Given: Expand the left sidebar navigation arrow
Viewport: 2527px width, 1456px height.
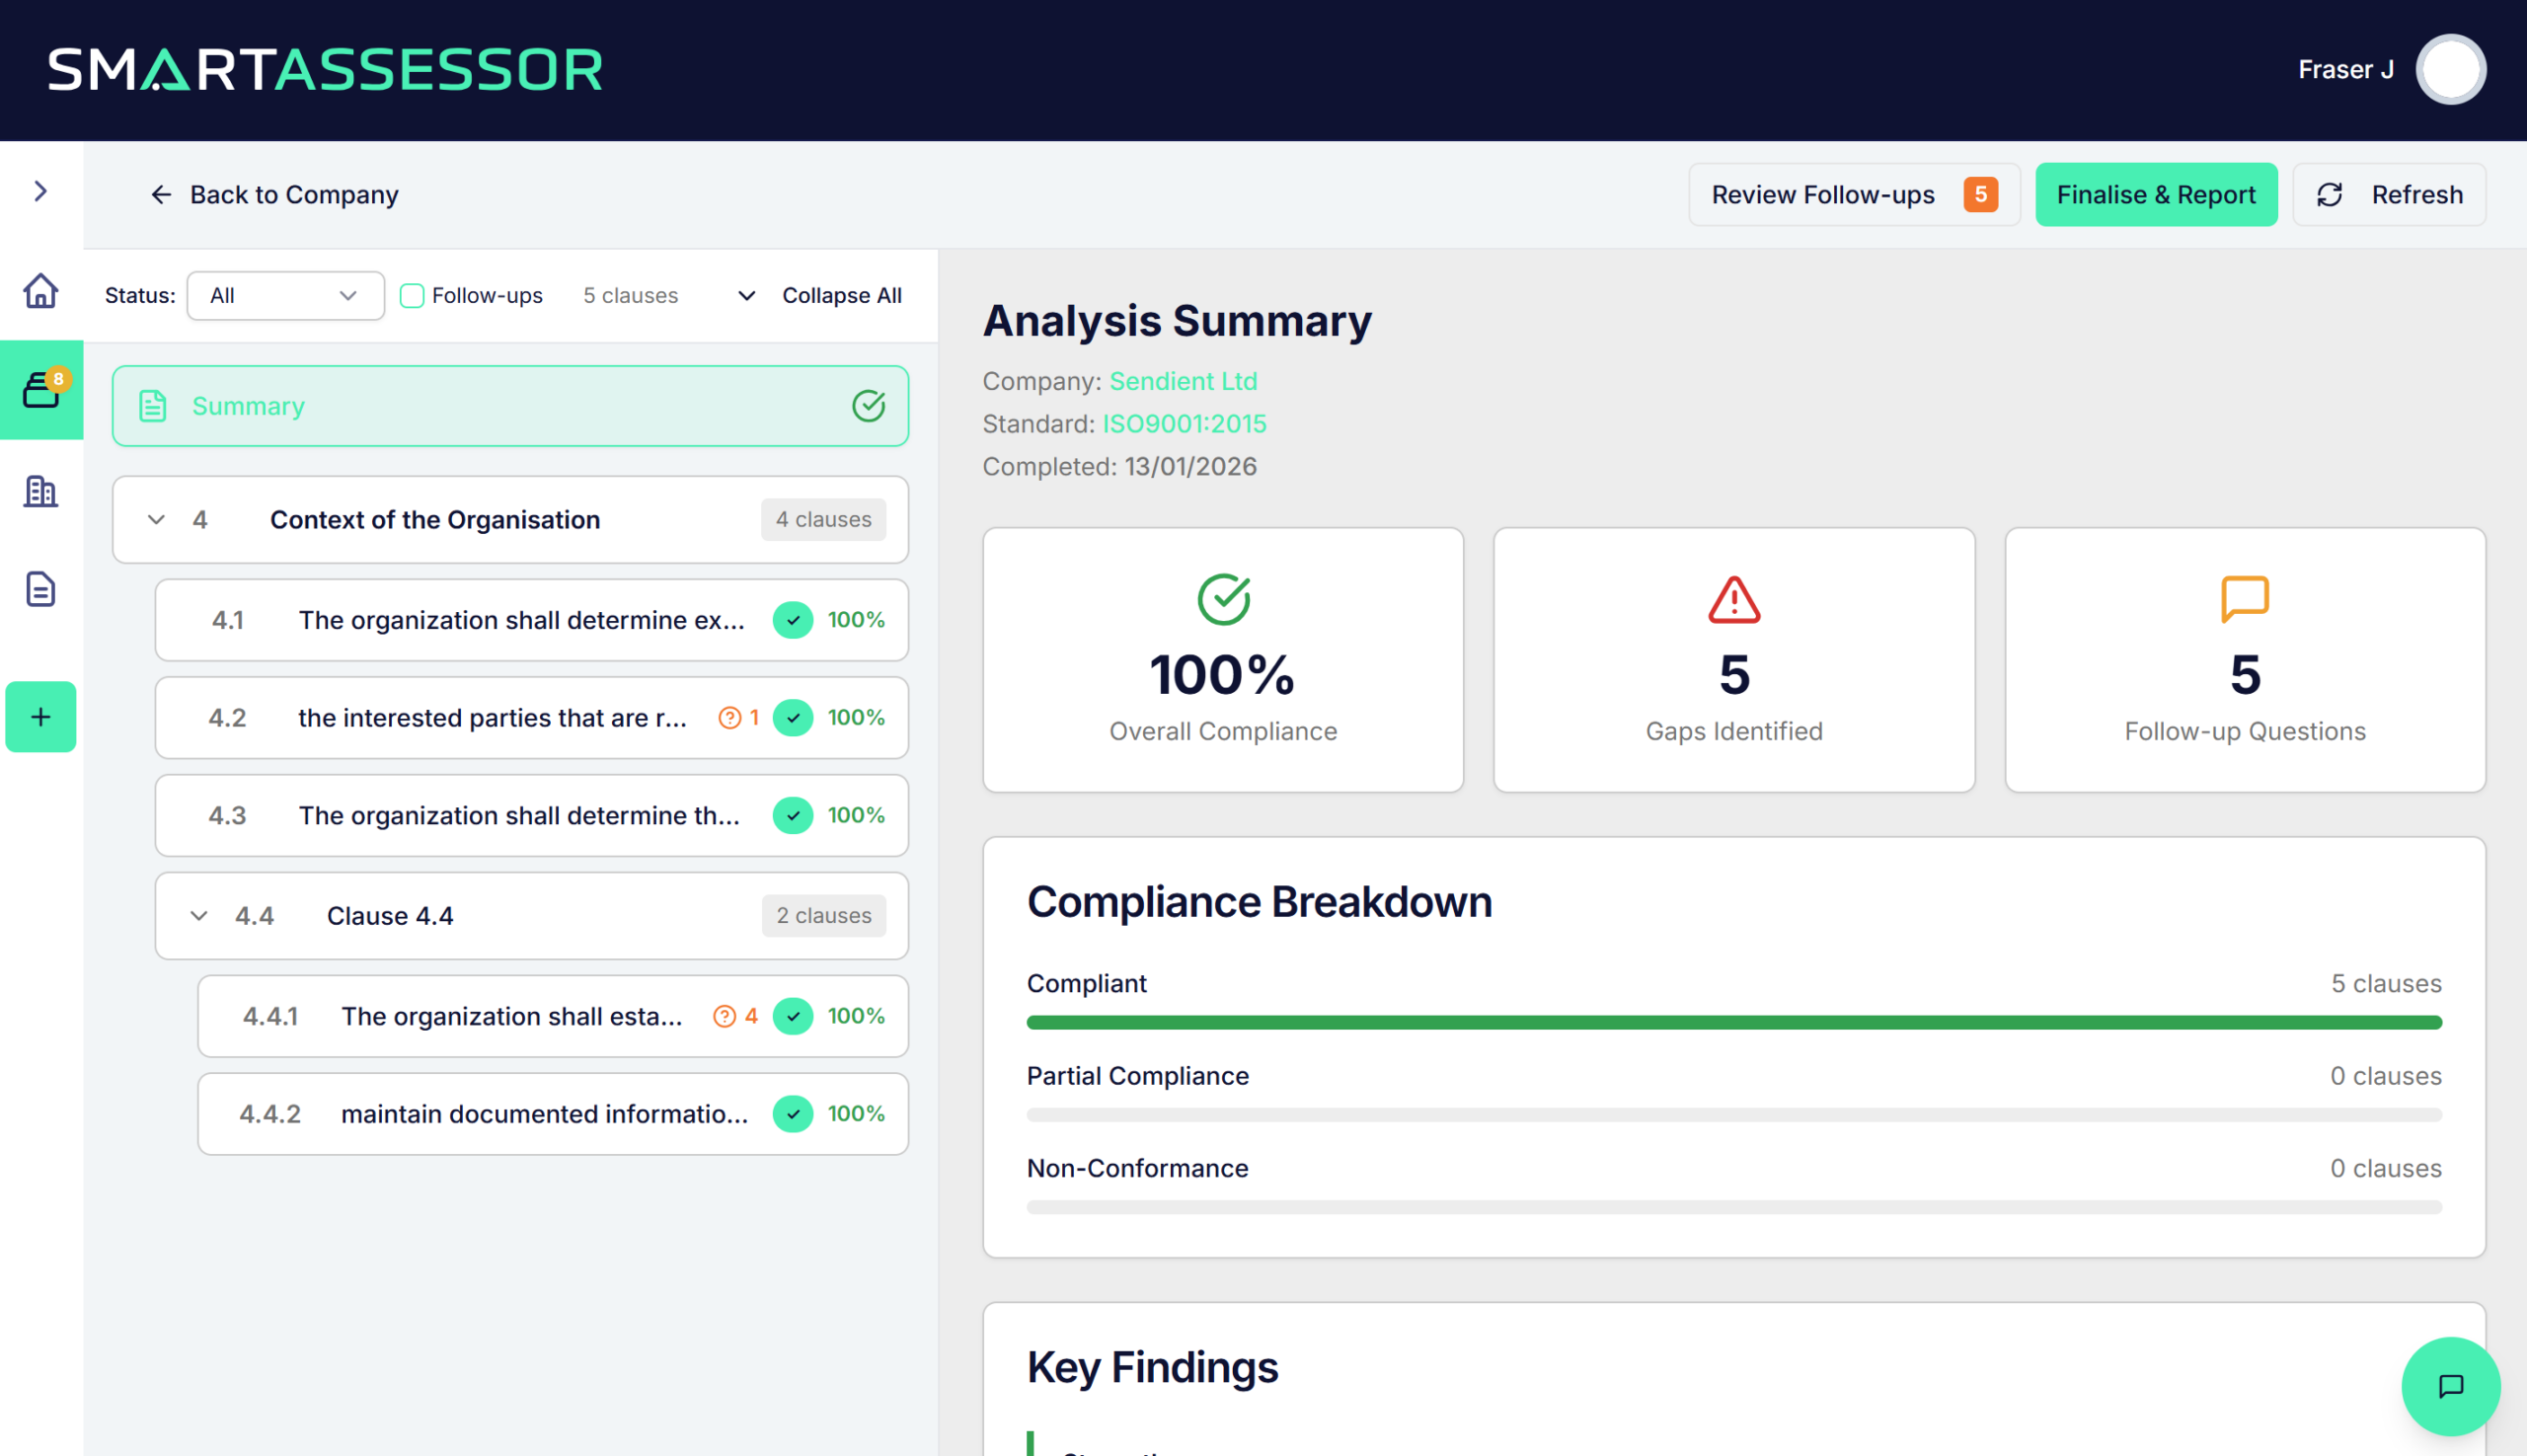Looking at the screenshot, I should 40,191.
